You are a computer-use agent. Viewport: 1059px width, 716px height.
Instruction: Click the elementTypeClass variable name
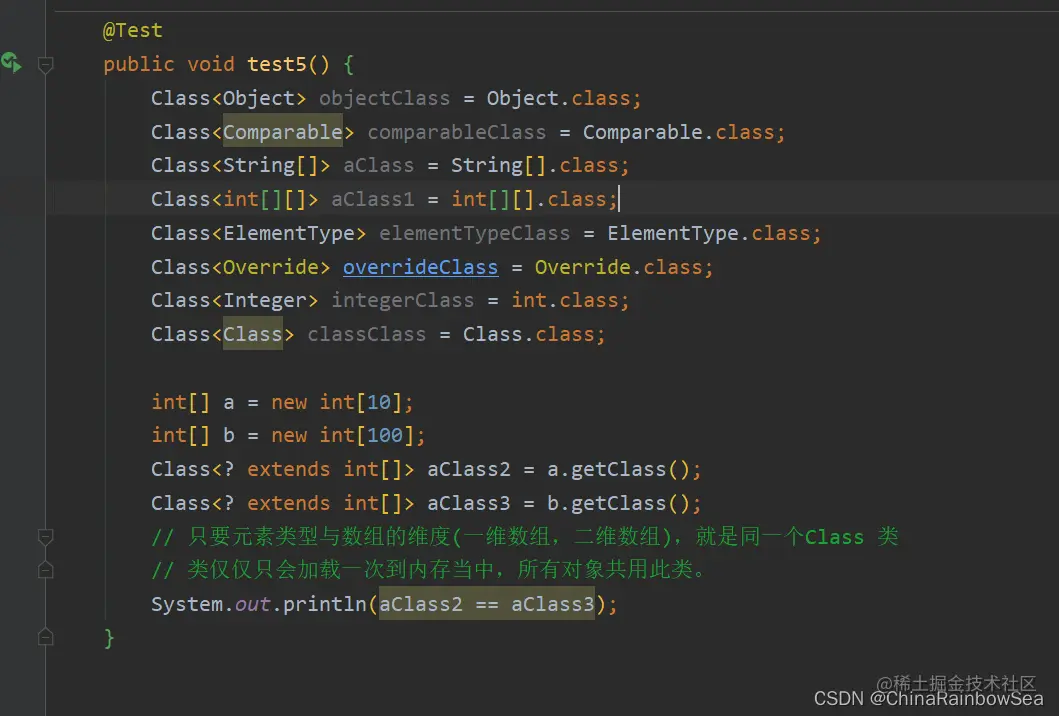[x=474, y=233]
